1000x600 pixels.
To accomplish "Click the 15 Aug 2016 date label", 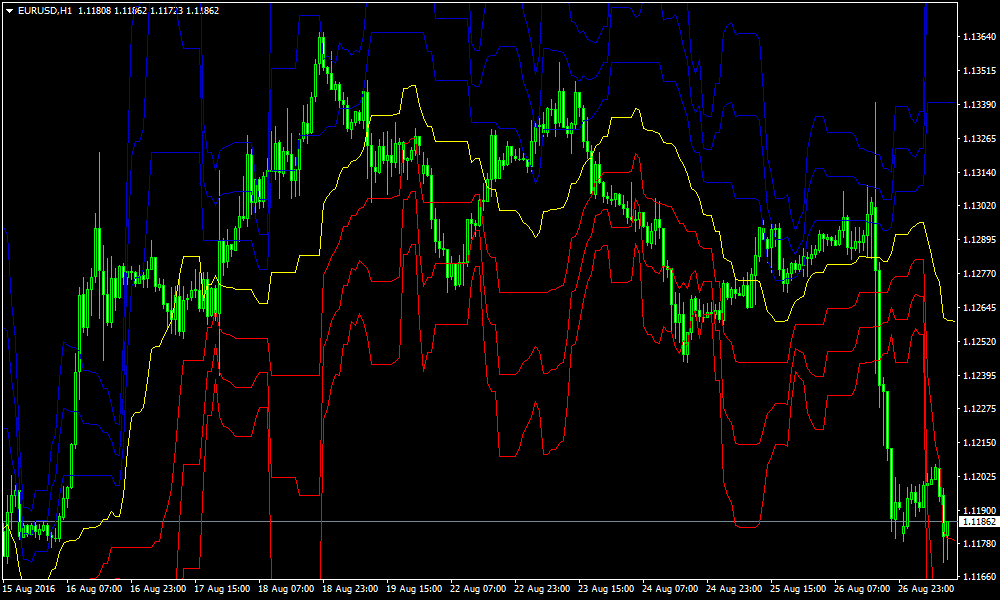I will [x=30, y=590].
